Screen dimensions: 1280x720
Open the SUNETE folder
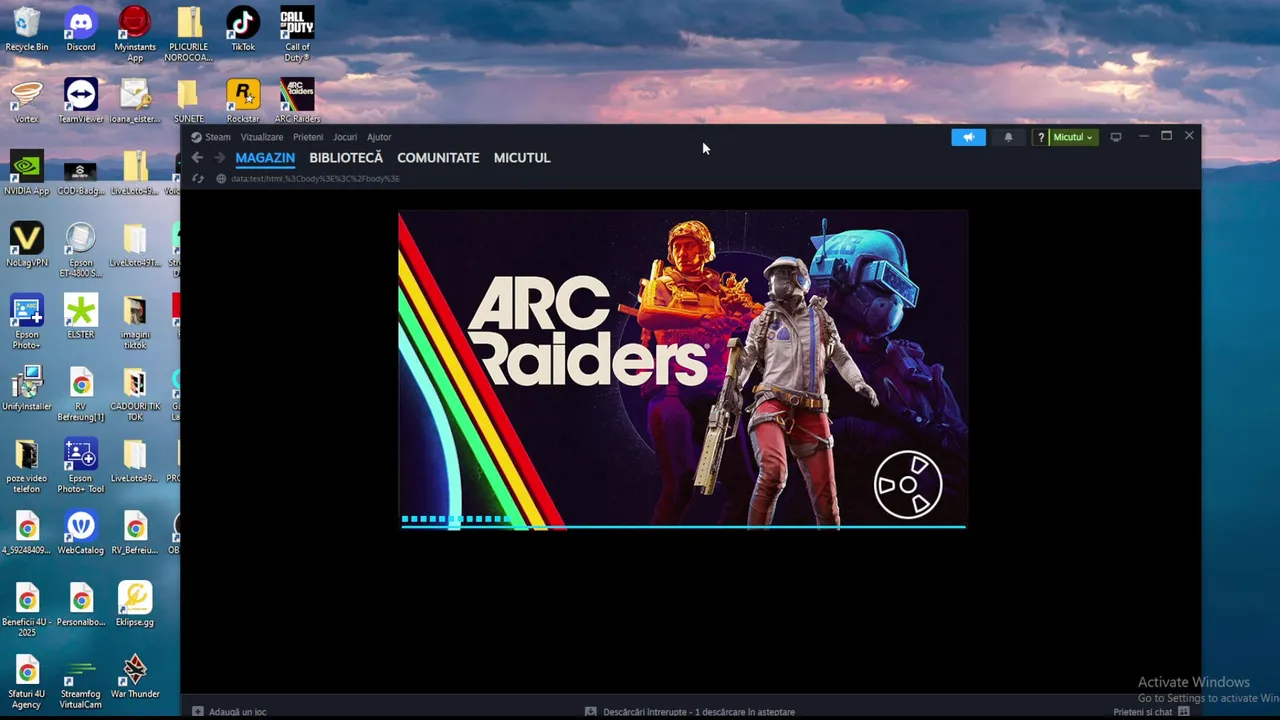click(x=189, y=102)
